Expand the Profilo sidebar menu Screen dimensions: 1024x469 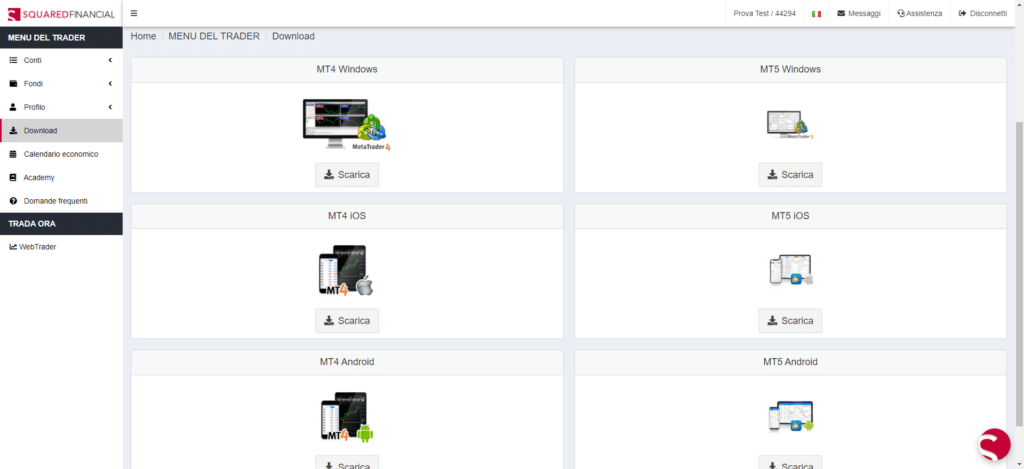click(61, 107)
